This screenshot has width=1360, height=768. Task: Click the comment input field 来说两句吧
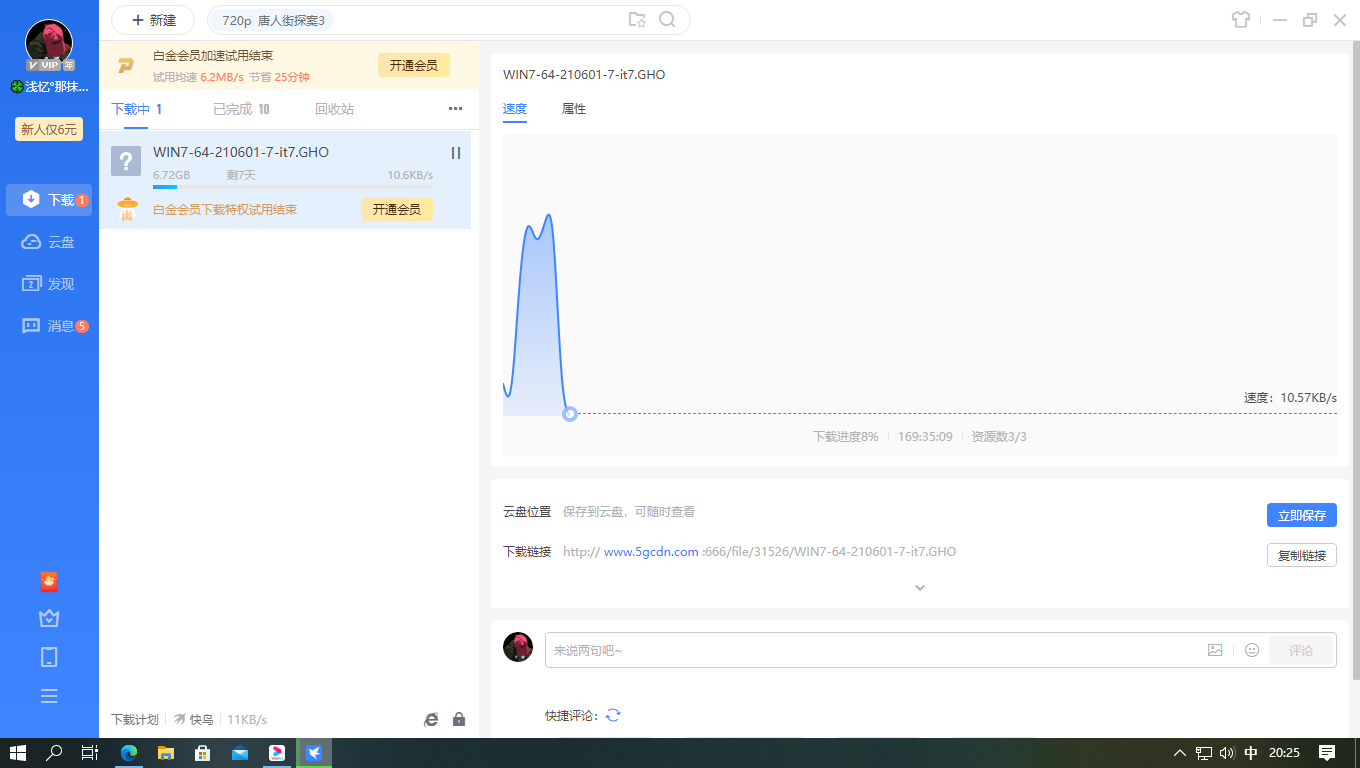(x=870, y=650)
